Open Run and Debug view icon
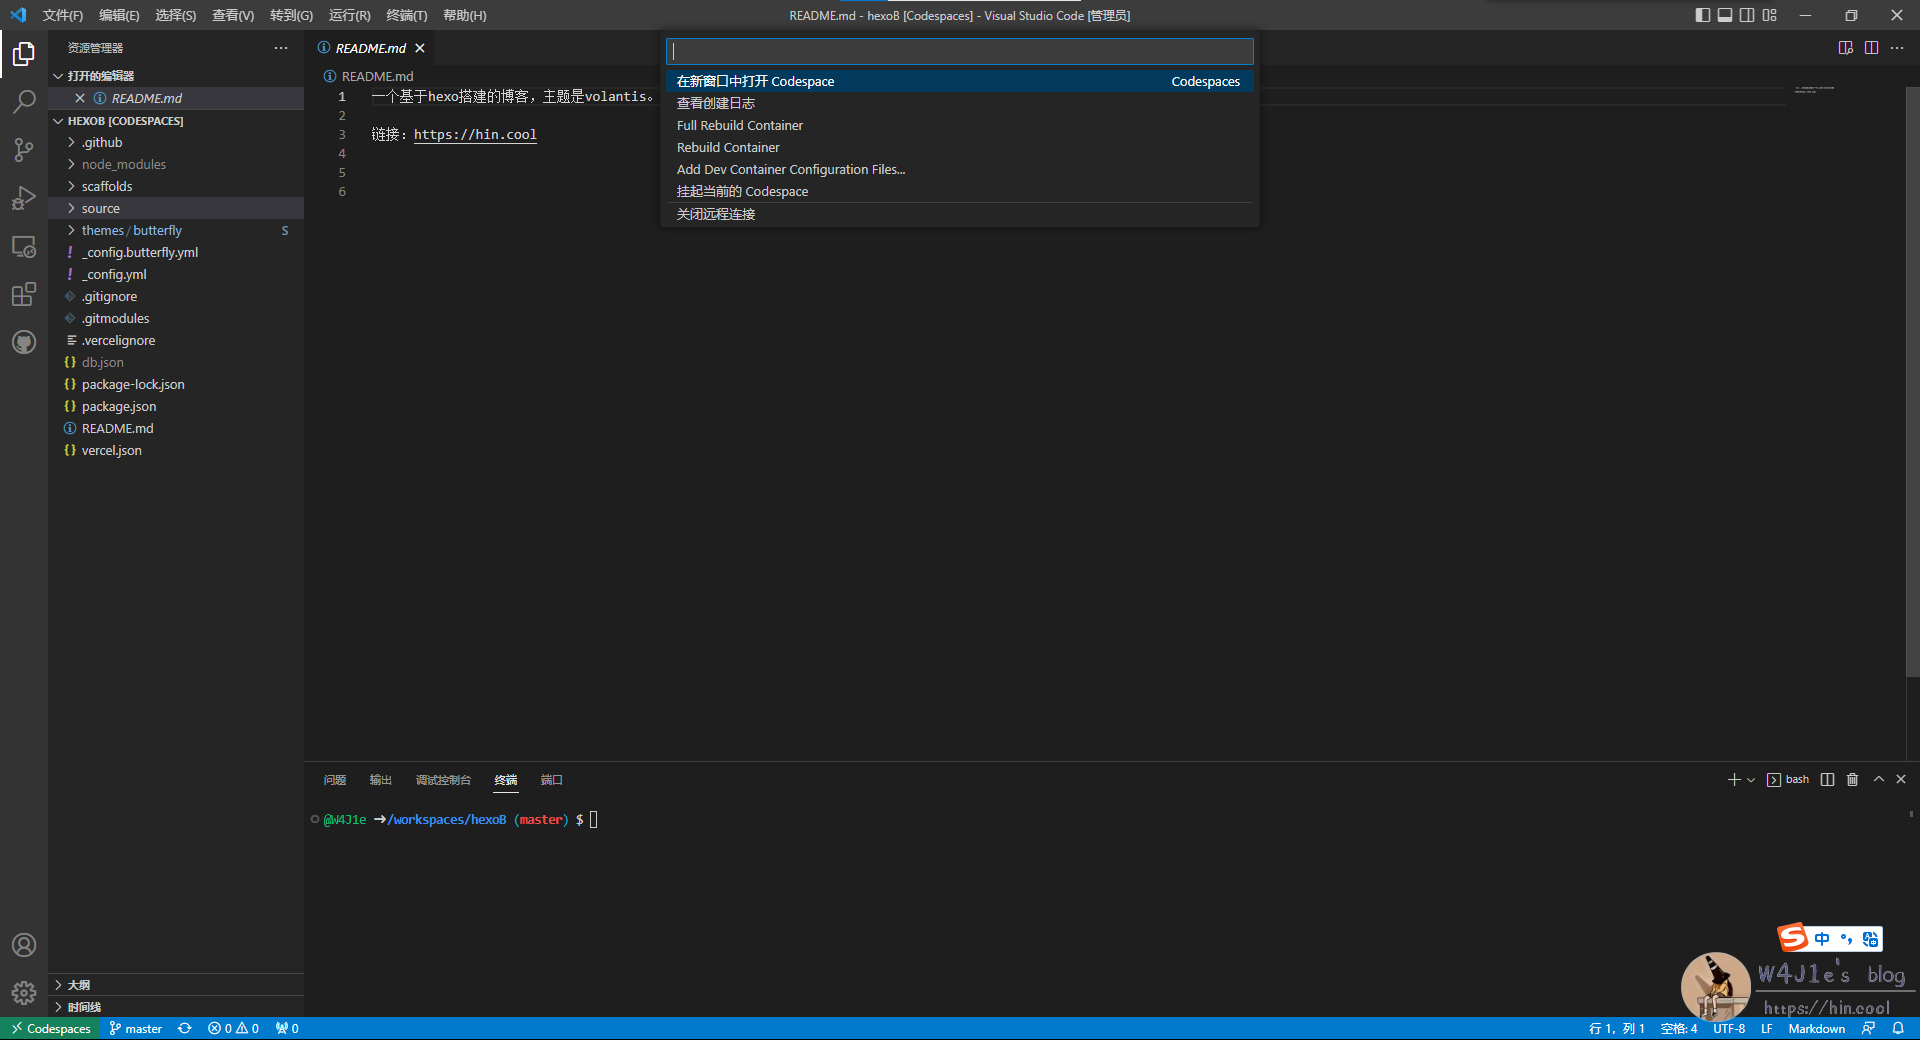Screen dimensions: 1920x1040 tap(24, 198)
